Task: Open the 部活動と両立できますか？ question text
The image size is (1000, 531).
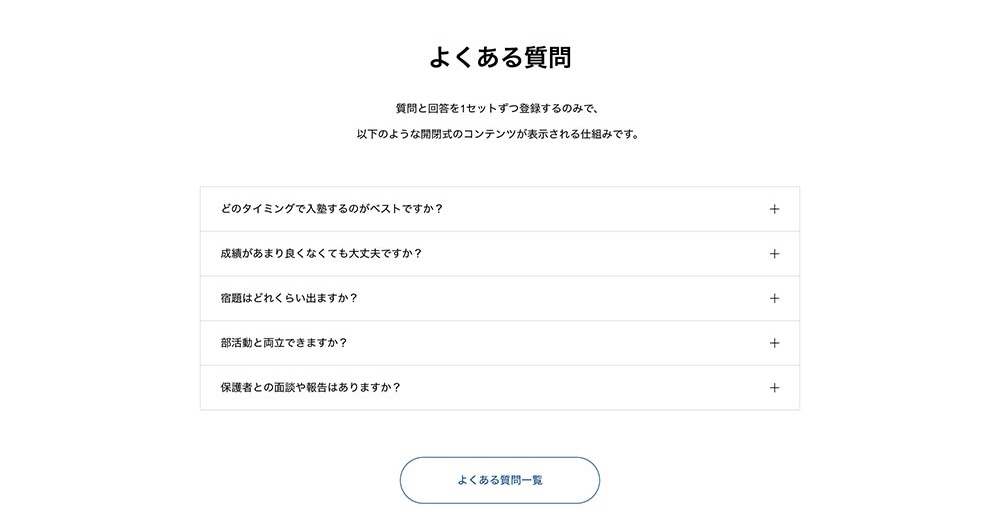Action: click(284, 343)
